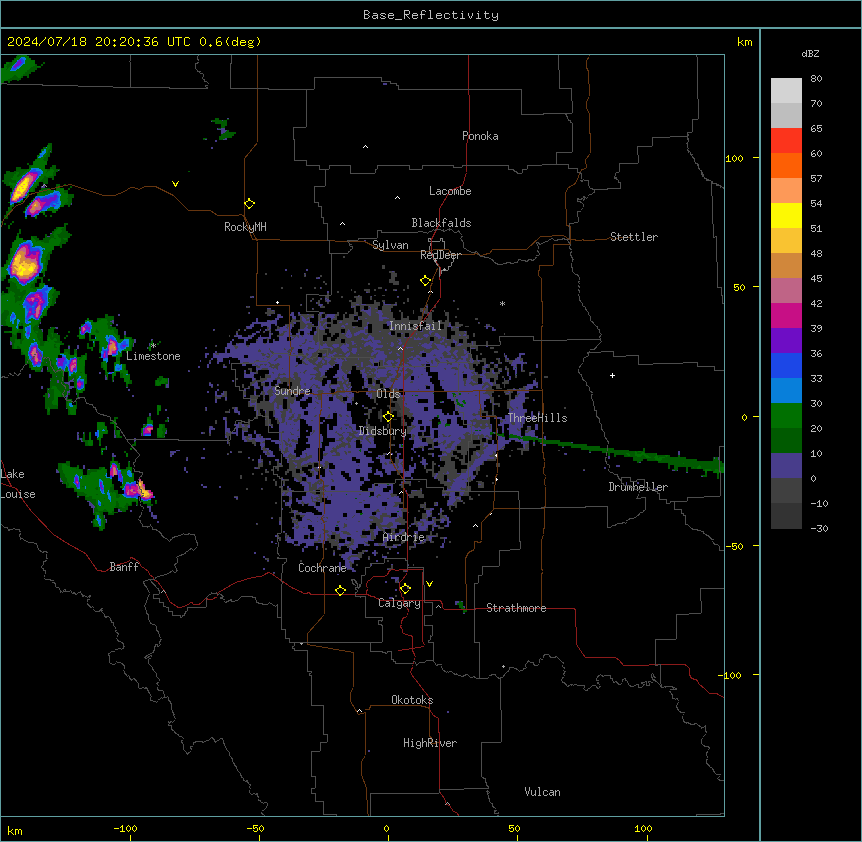
Task: Click the dBZ legend heading
Action: pos(810,54)
